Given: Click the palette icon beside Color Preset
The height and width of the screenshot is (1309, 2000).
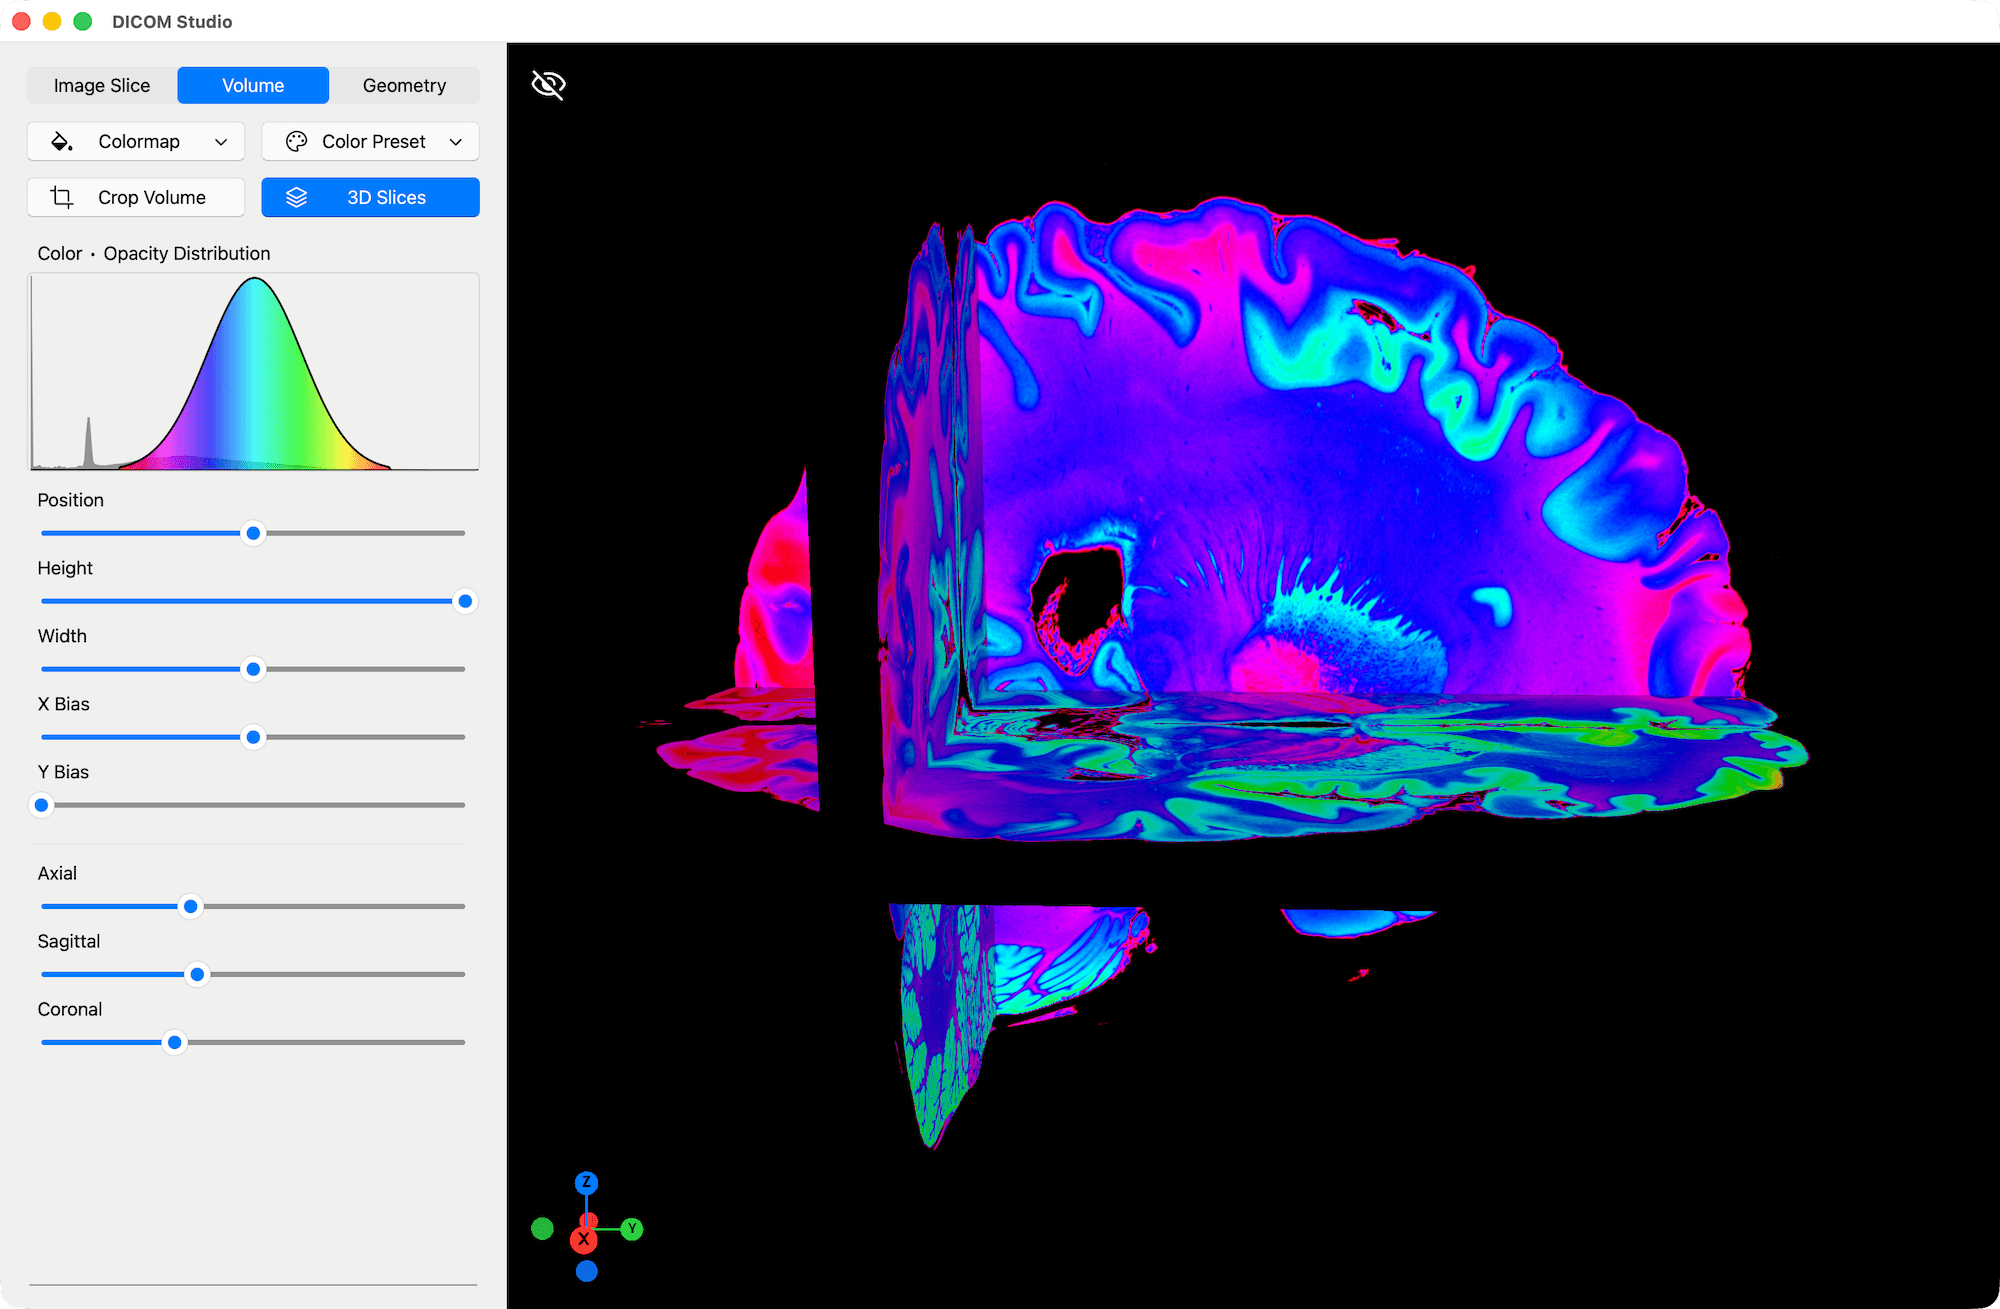Looking at the screenshot, I should [x=296, y=141].
